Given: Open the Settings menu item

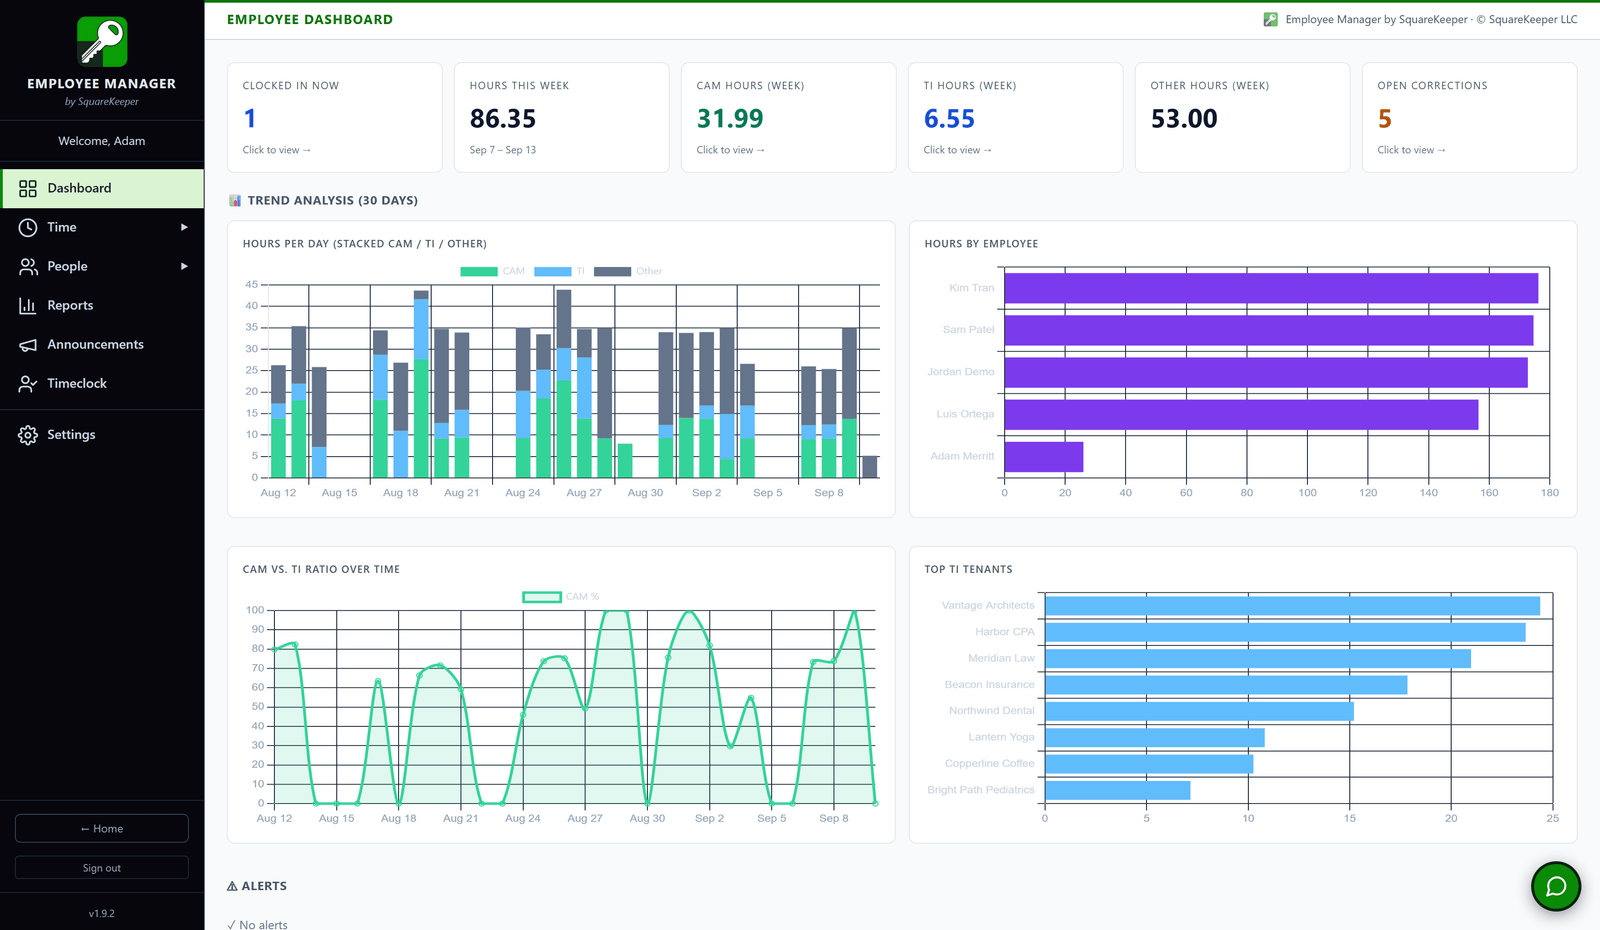Looking at the screenshot, I should coord(102,435).
